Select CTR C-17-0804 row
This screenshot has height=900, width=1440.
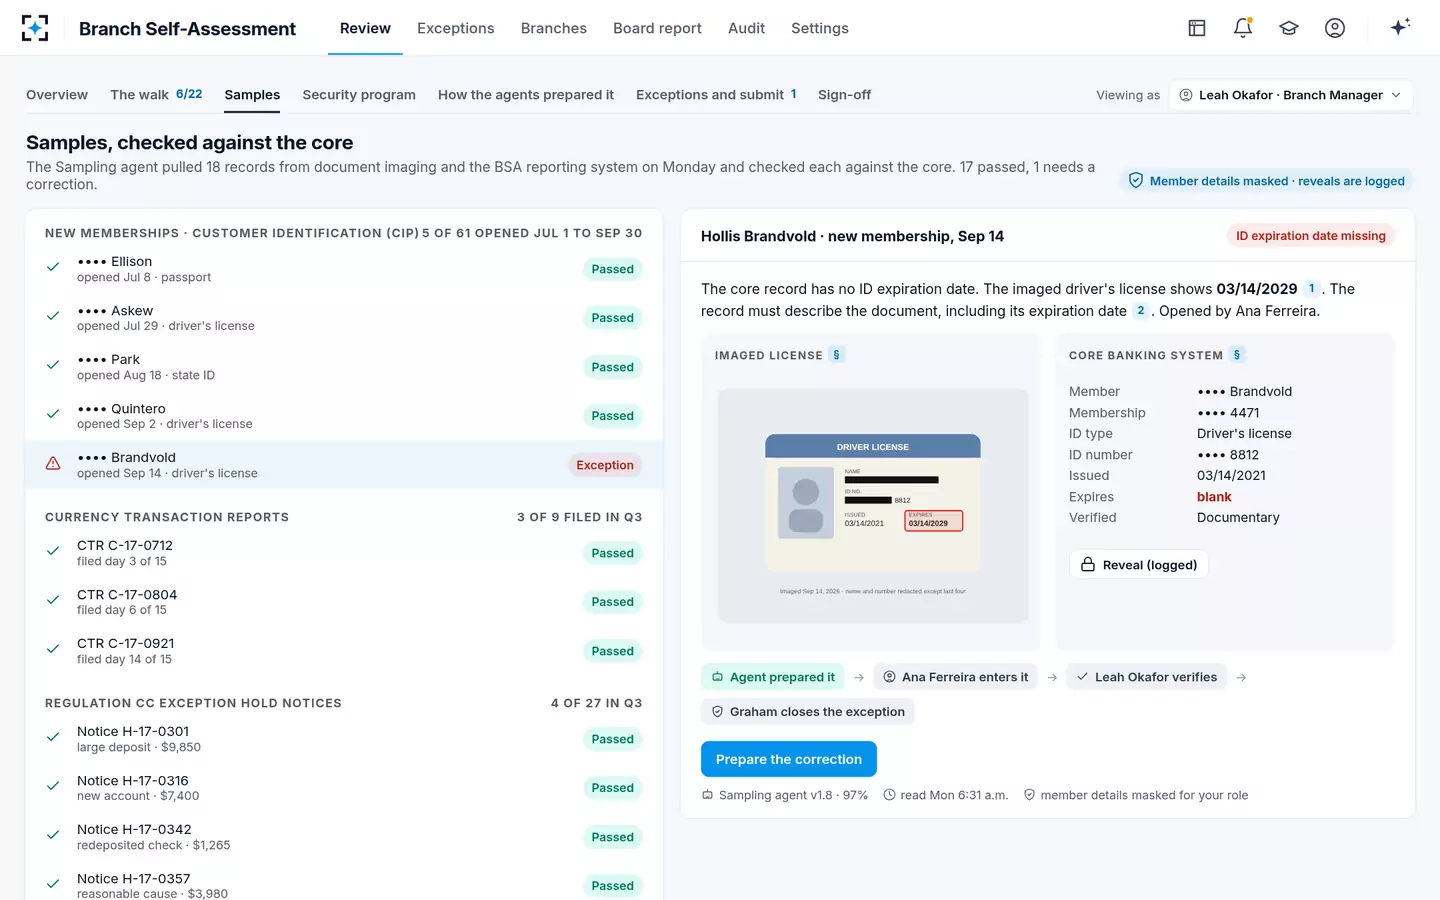[x=344, y=602]
